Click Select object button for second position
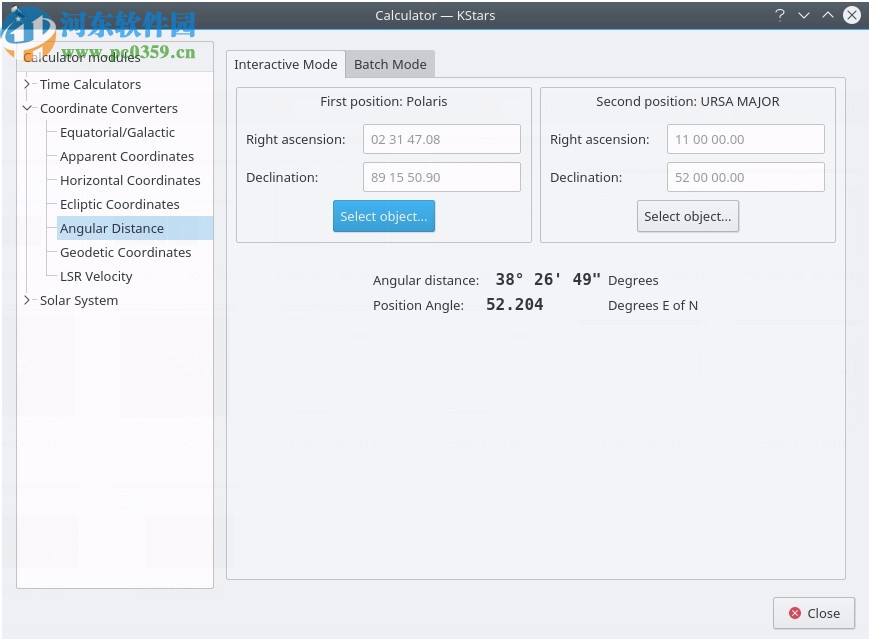This screenshot has width=869, height=639. click(688, 216)
